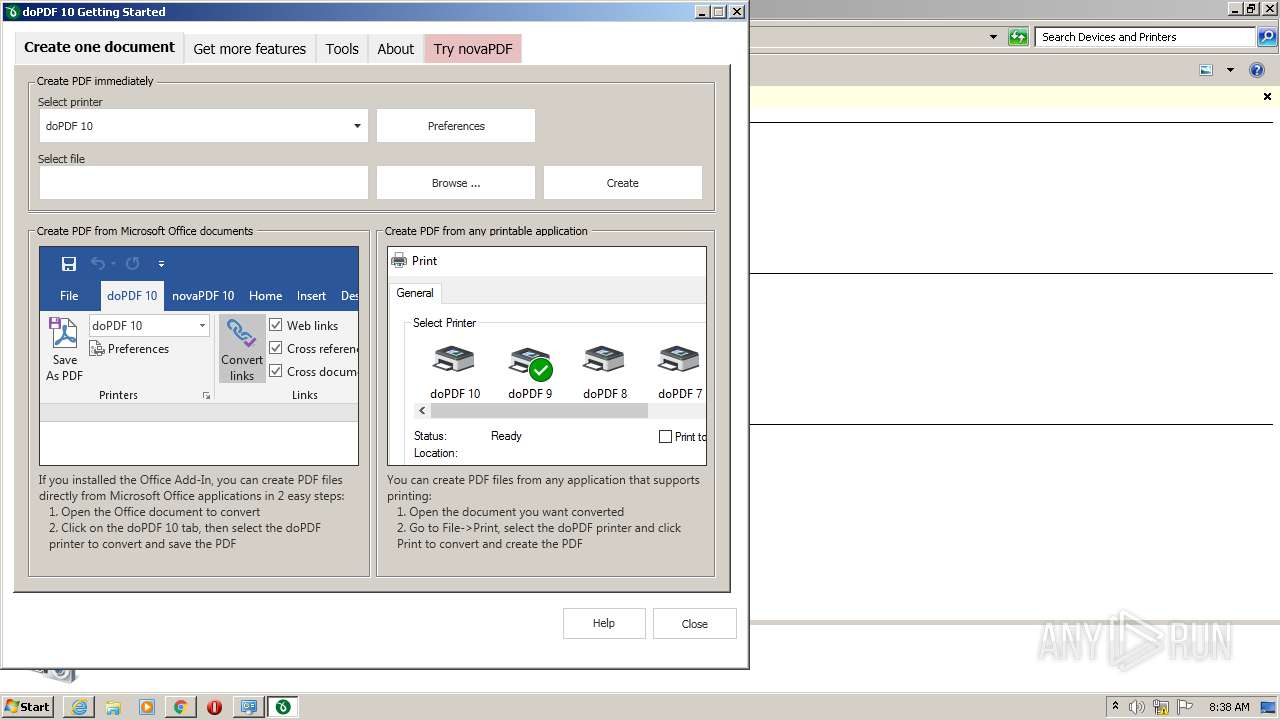Screen dimensions: 1280x720
Task: Click the General tab in Print preview
Action: [x=415, y=293]
